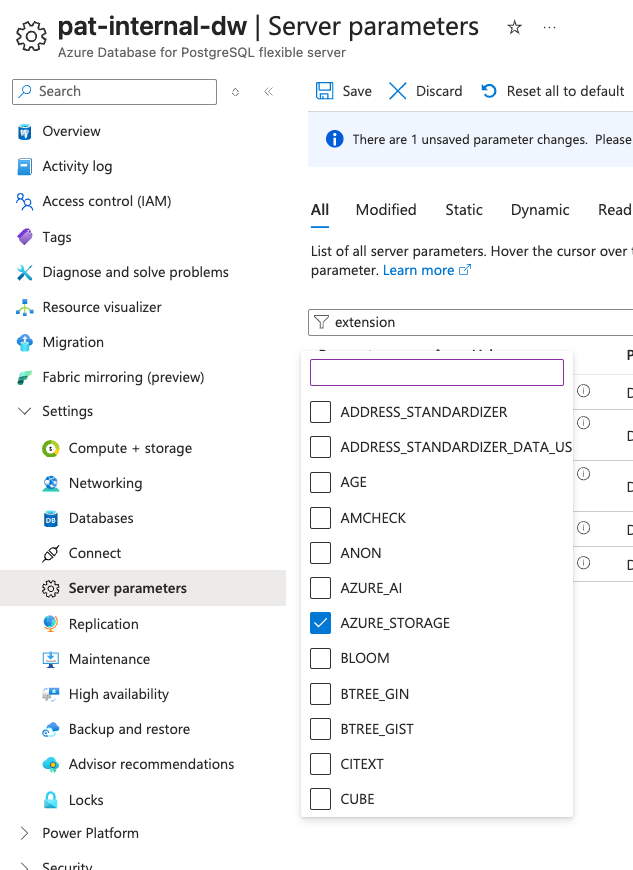Click the High availability icon

click(50, 695)
